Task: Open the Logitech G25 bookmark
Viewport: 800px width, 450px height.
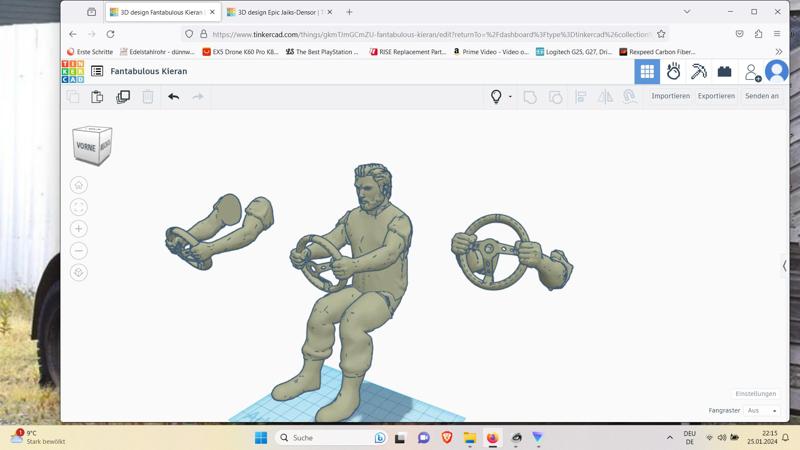Action: [574, 52]
